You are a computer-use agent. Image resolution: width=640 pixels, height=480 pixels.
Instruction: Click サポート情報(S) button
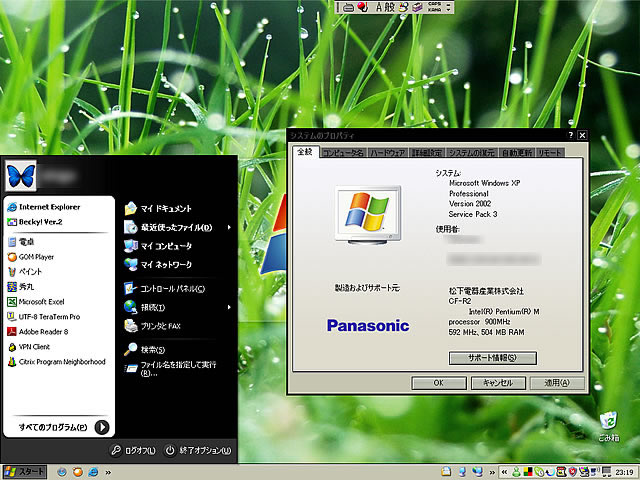[493, 358]
